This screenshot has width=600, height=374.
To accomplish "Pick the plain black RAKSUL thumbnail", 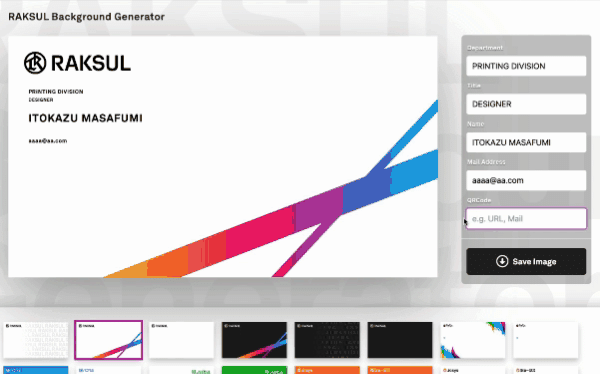I will [400, 340].
